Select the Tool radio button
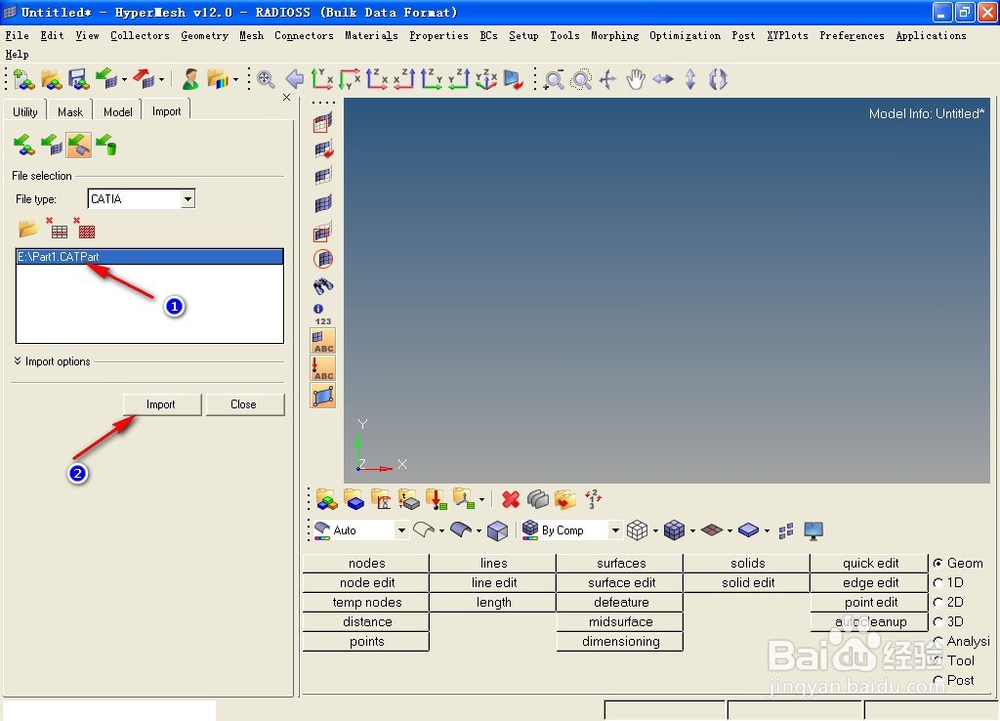Screen dimensions: 1000x721 938,660
